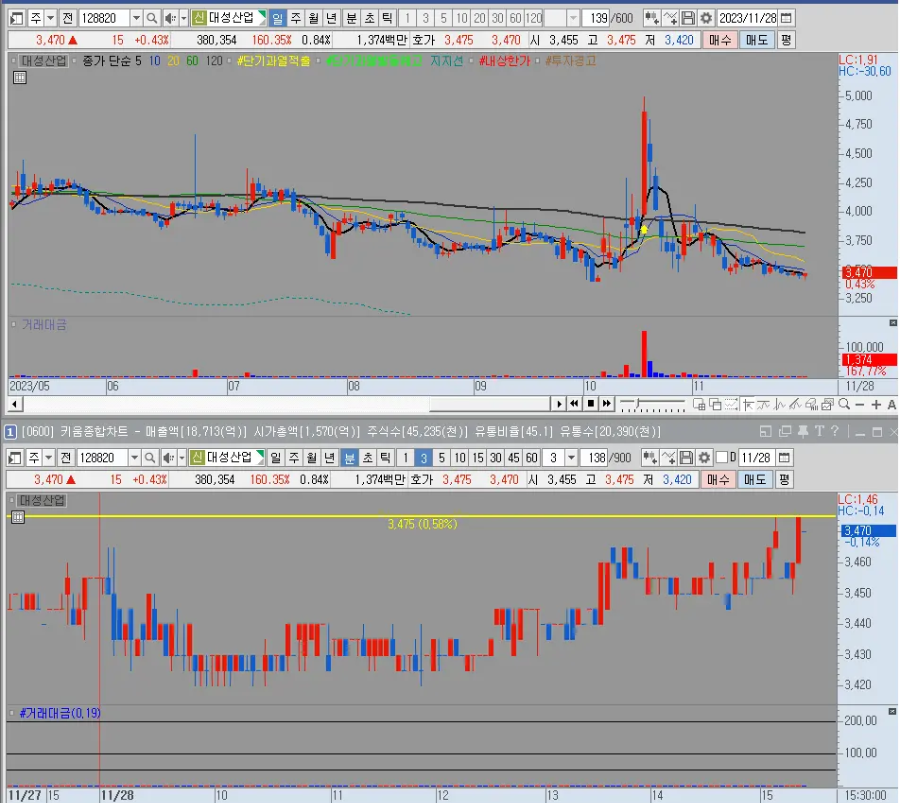Click date field 2023/11/28 in top chart

(748, 18)
